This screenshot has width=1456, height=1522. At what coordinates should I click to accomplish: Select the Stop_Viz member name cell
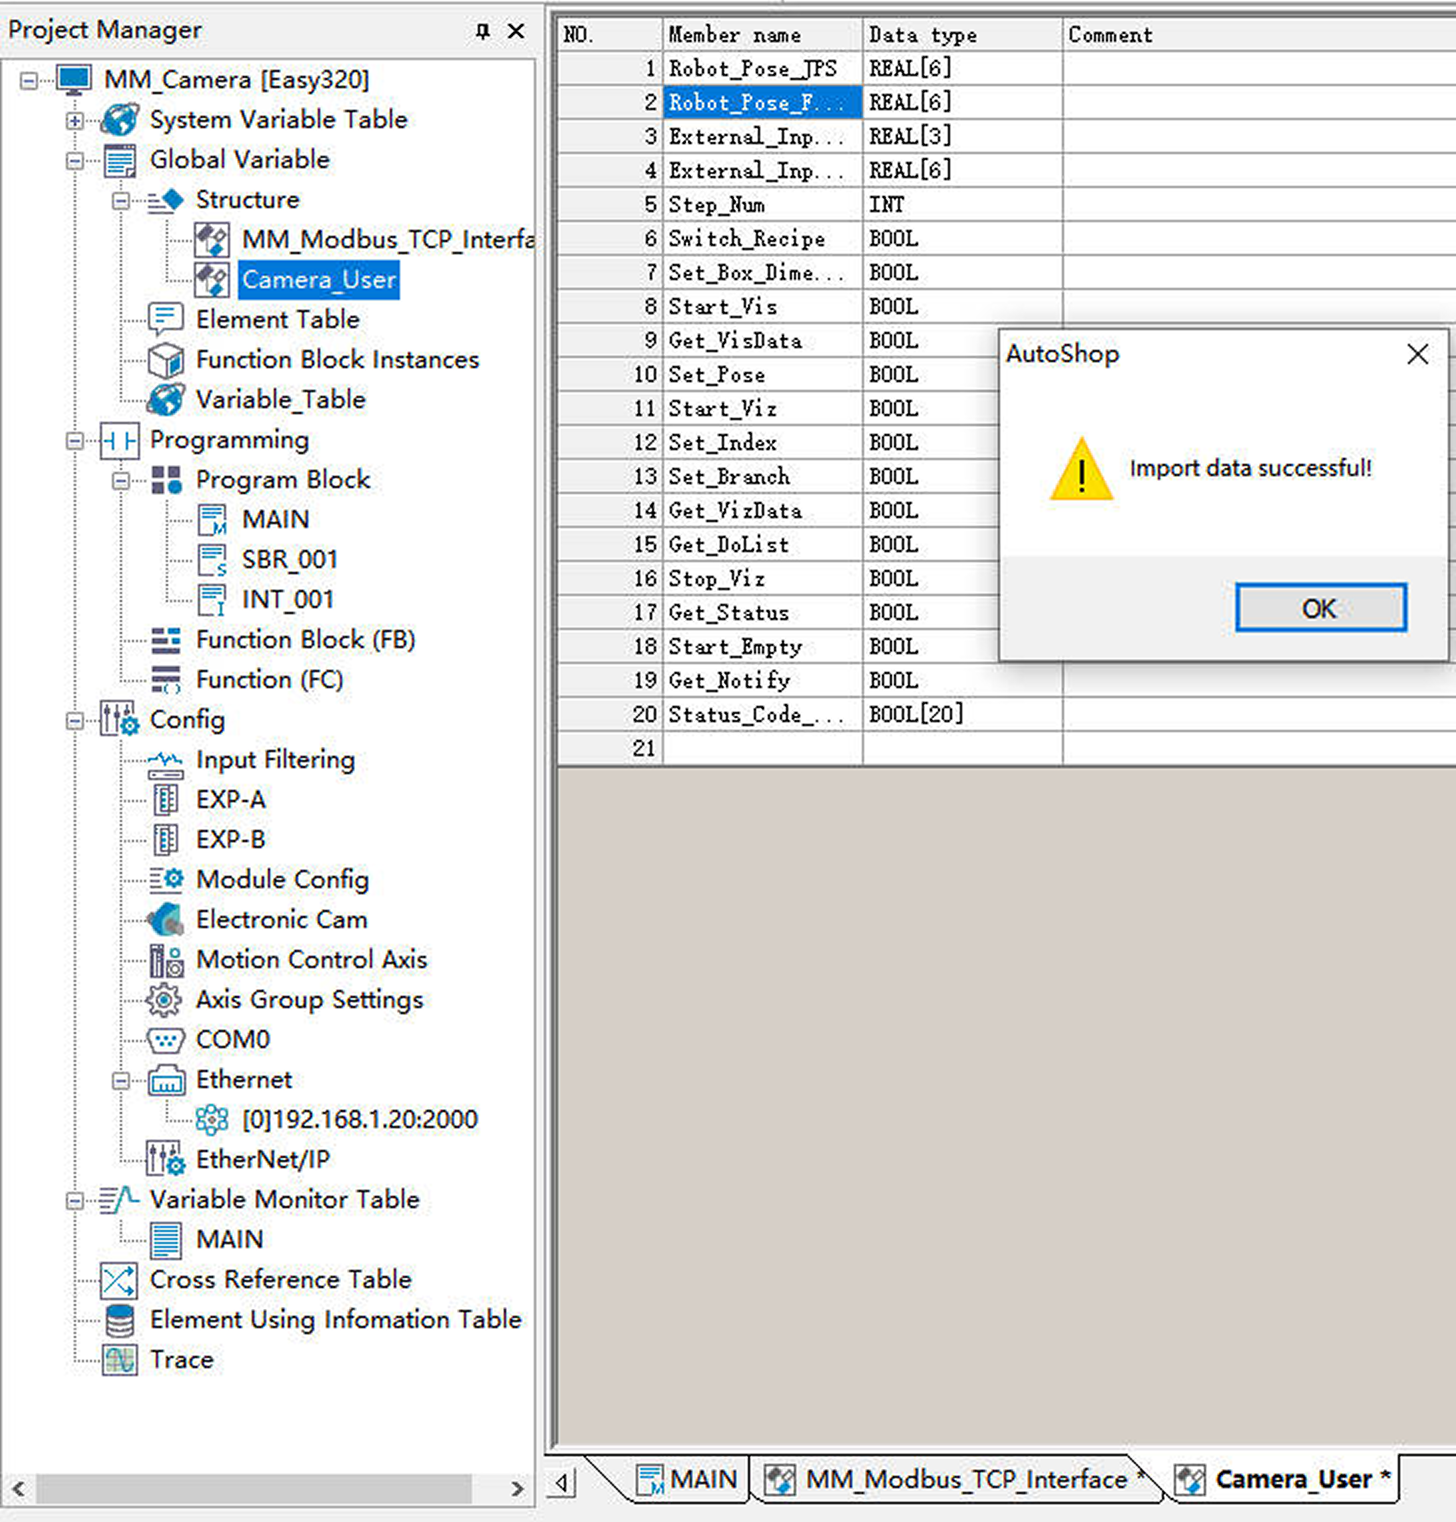tap(762, 578)
